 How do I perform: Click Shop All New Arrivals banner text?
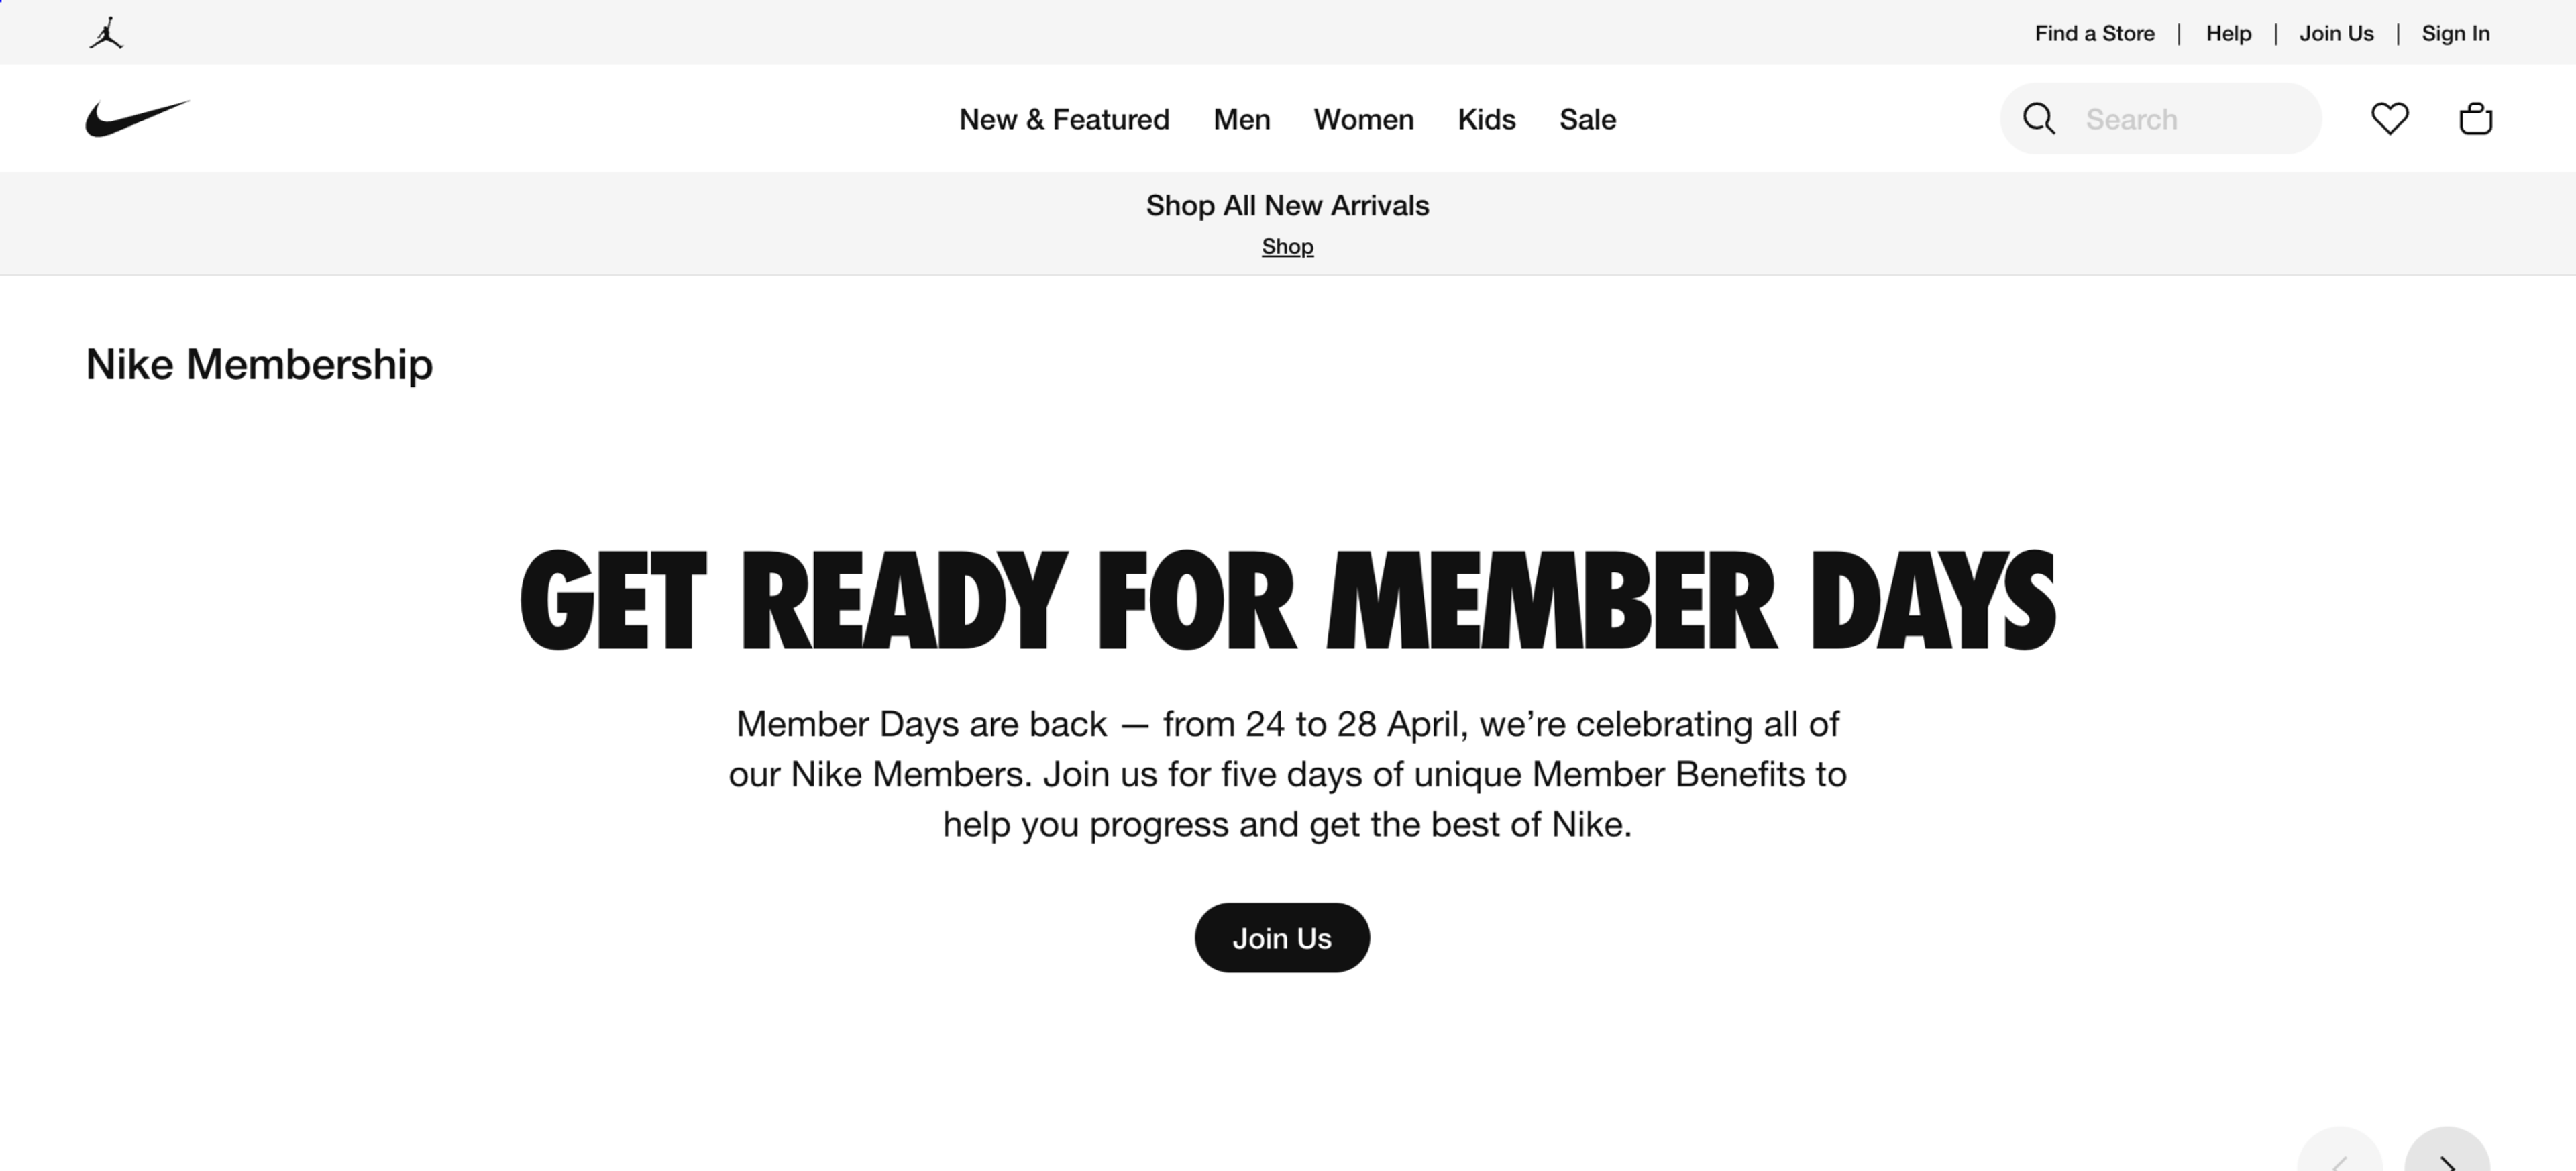pyautogui.click(x=1287, y=205)
